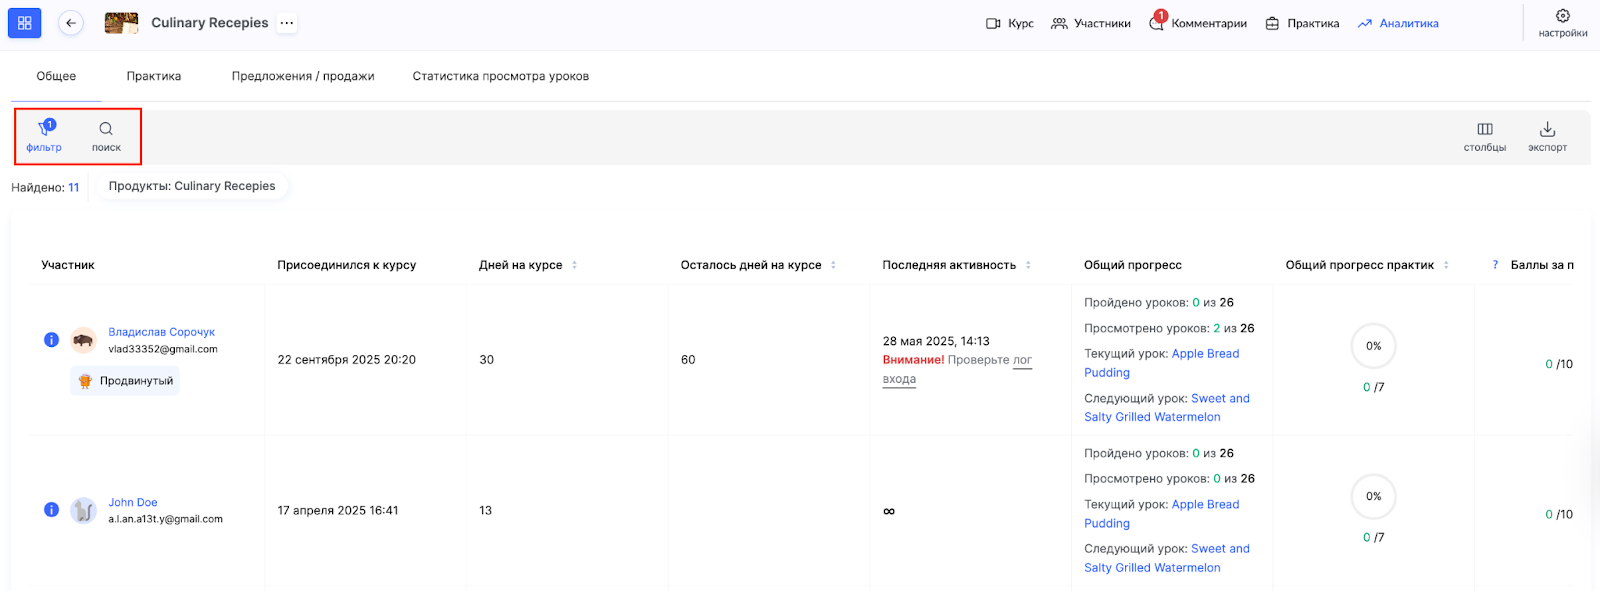Image resolution: width=1600 pixels, height=591 pixels.
Task: Sort by Последняя активность column
Action: pyautogui.click(x=1028, y=265)
